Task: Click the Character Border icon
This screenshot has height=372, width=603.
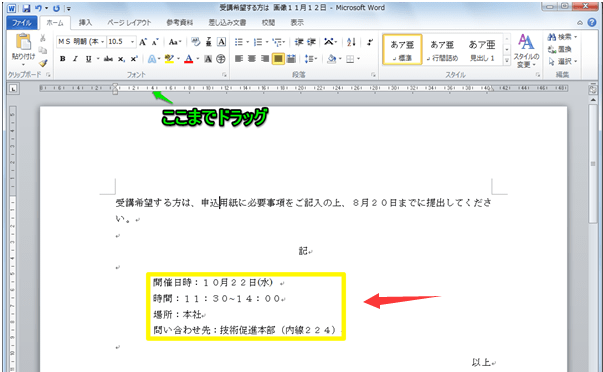Action: [x=222, y=42]
